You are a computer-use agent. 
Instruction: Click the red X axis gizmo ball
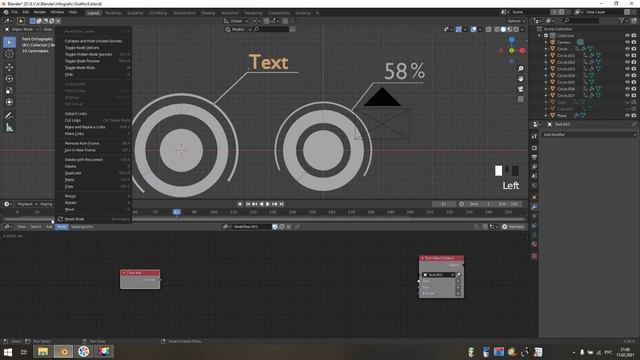click(522, 50)
